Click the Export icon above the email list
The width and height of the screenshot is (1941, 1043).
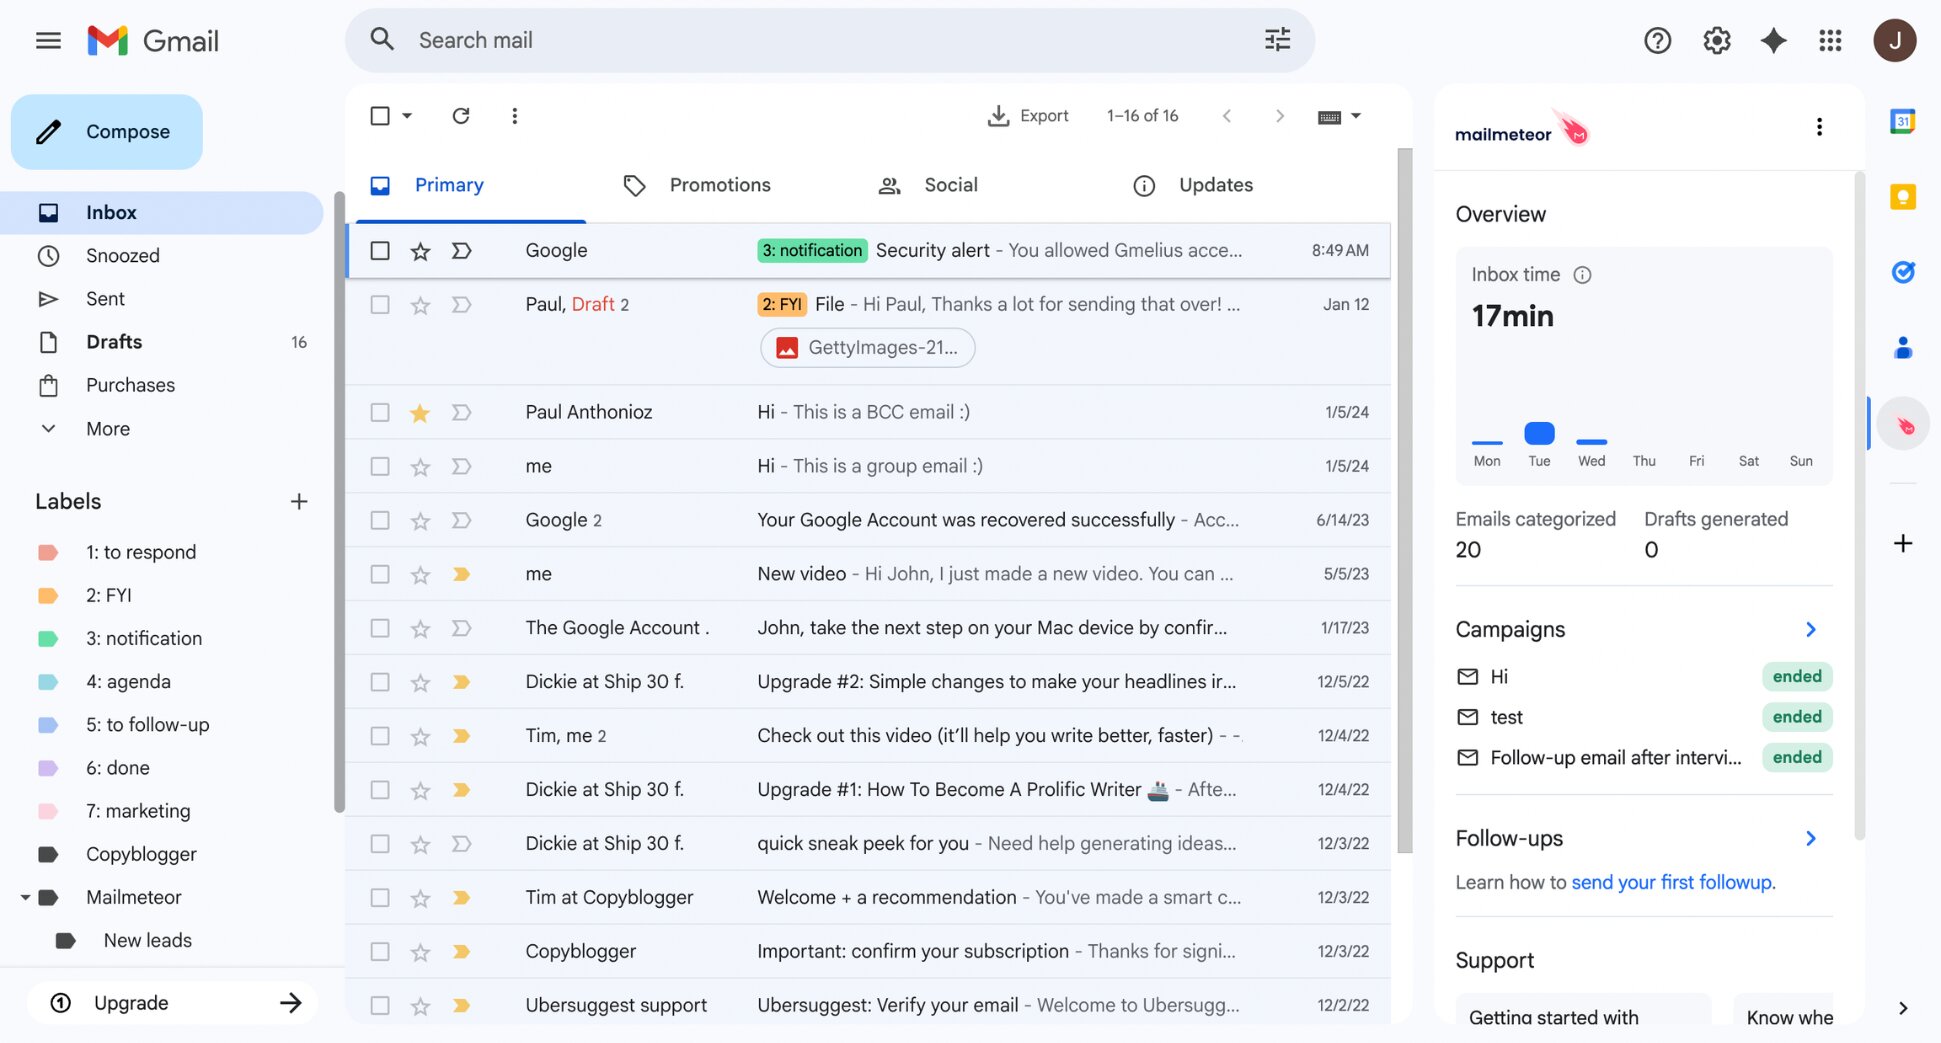point(999,116)
